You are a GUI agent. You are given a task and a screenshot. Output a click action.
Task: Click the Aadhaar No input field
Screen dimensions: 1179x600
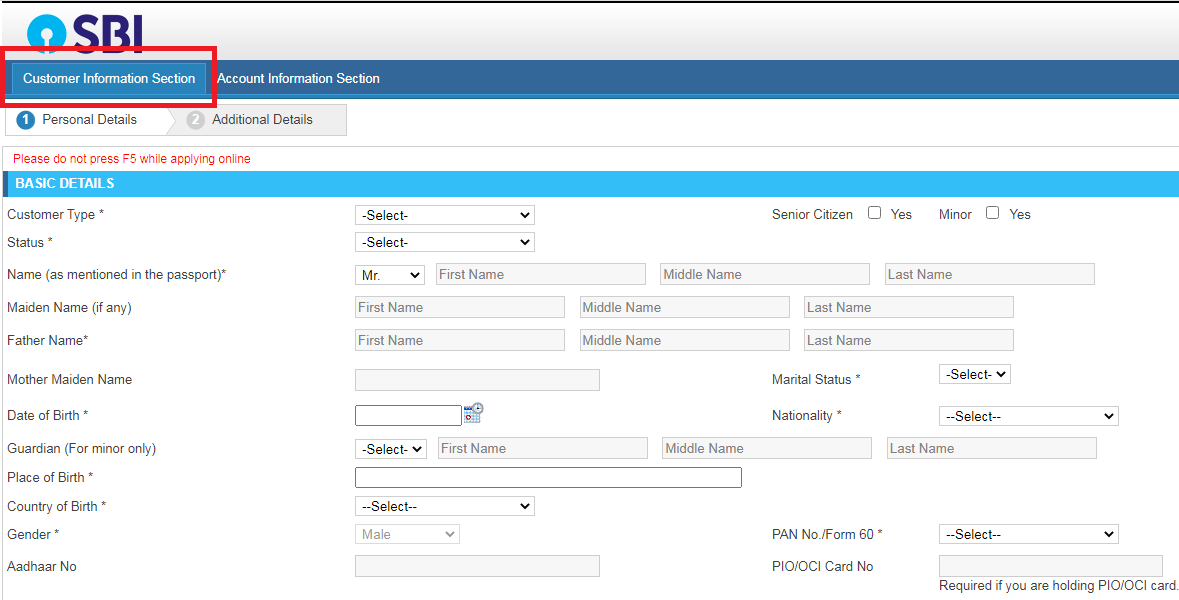[x=477, y=566]
